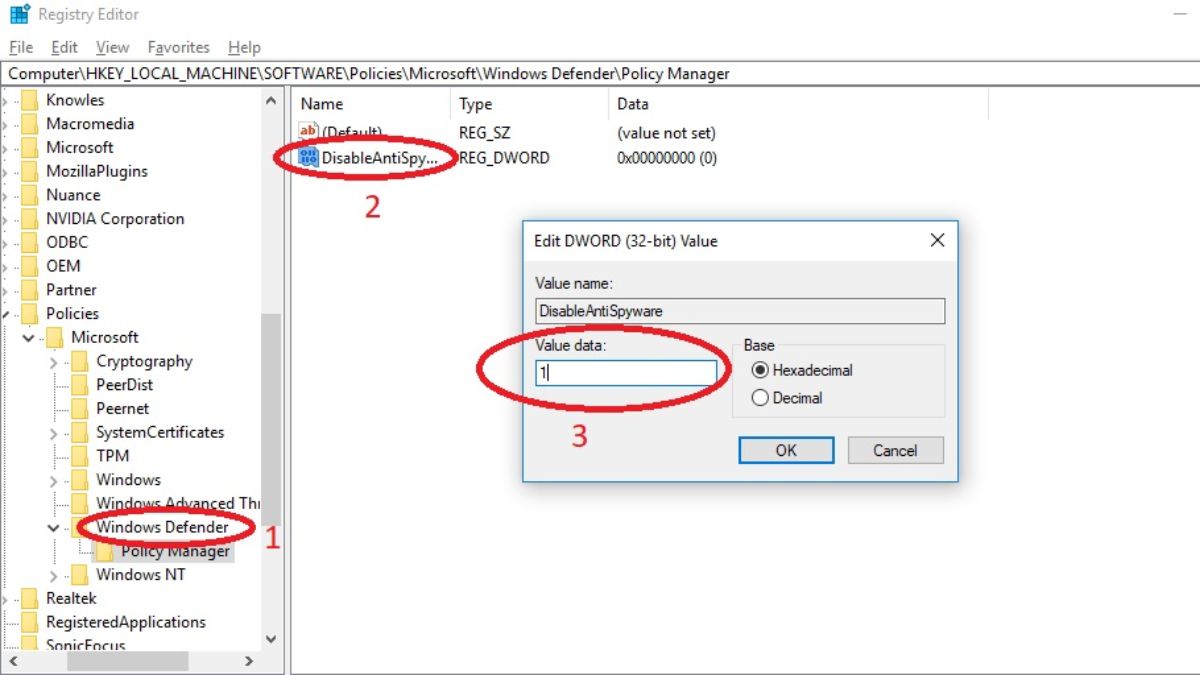Click the Realtek folder icon
The height and width of the screenshot is (675, 1200).
29,598
